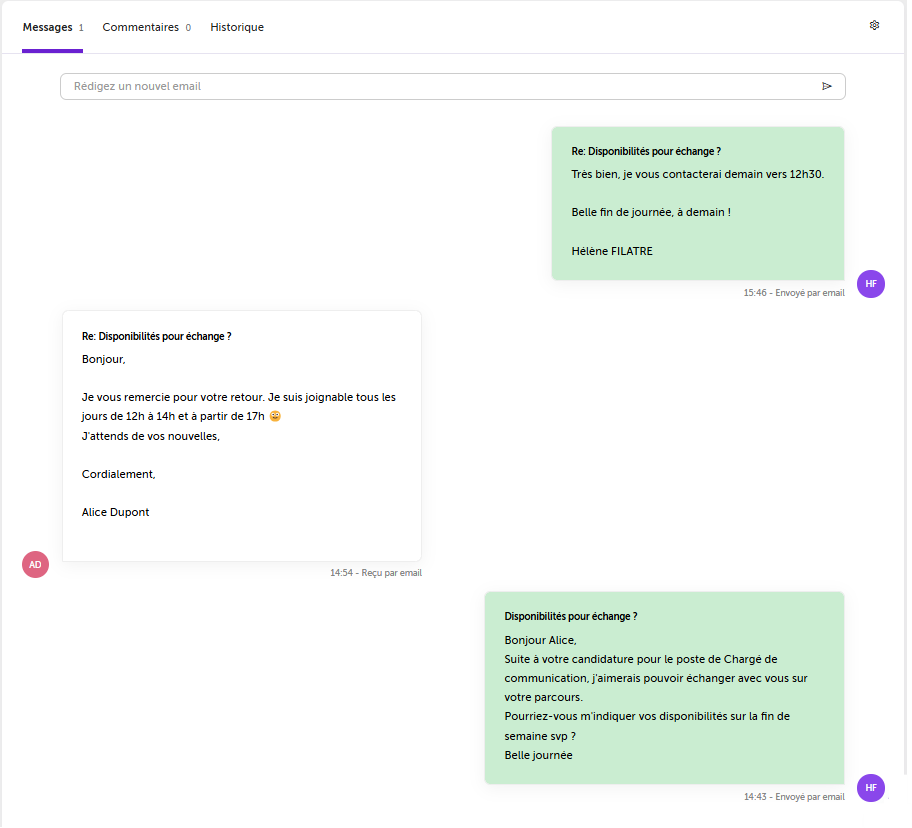The image size is (912, 828).
Task: Click the 'Rédigez un nouvel email' field
Action: [x=453, y=87]
